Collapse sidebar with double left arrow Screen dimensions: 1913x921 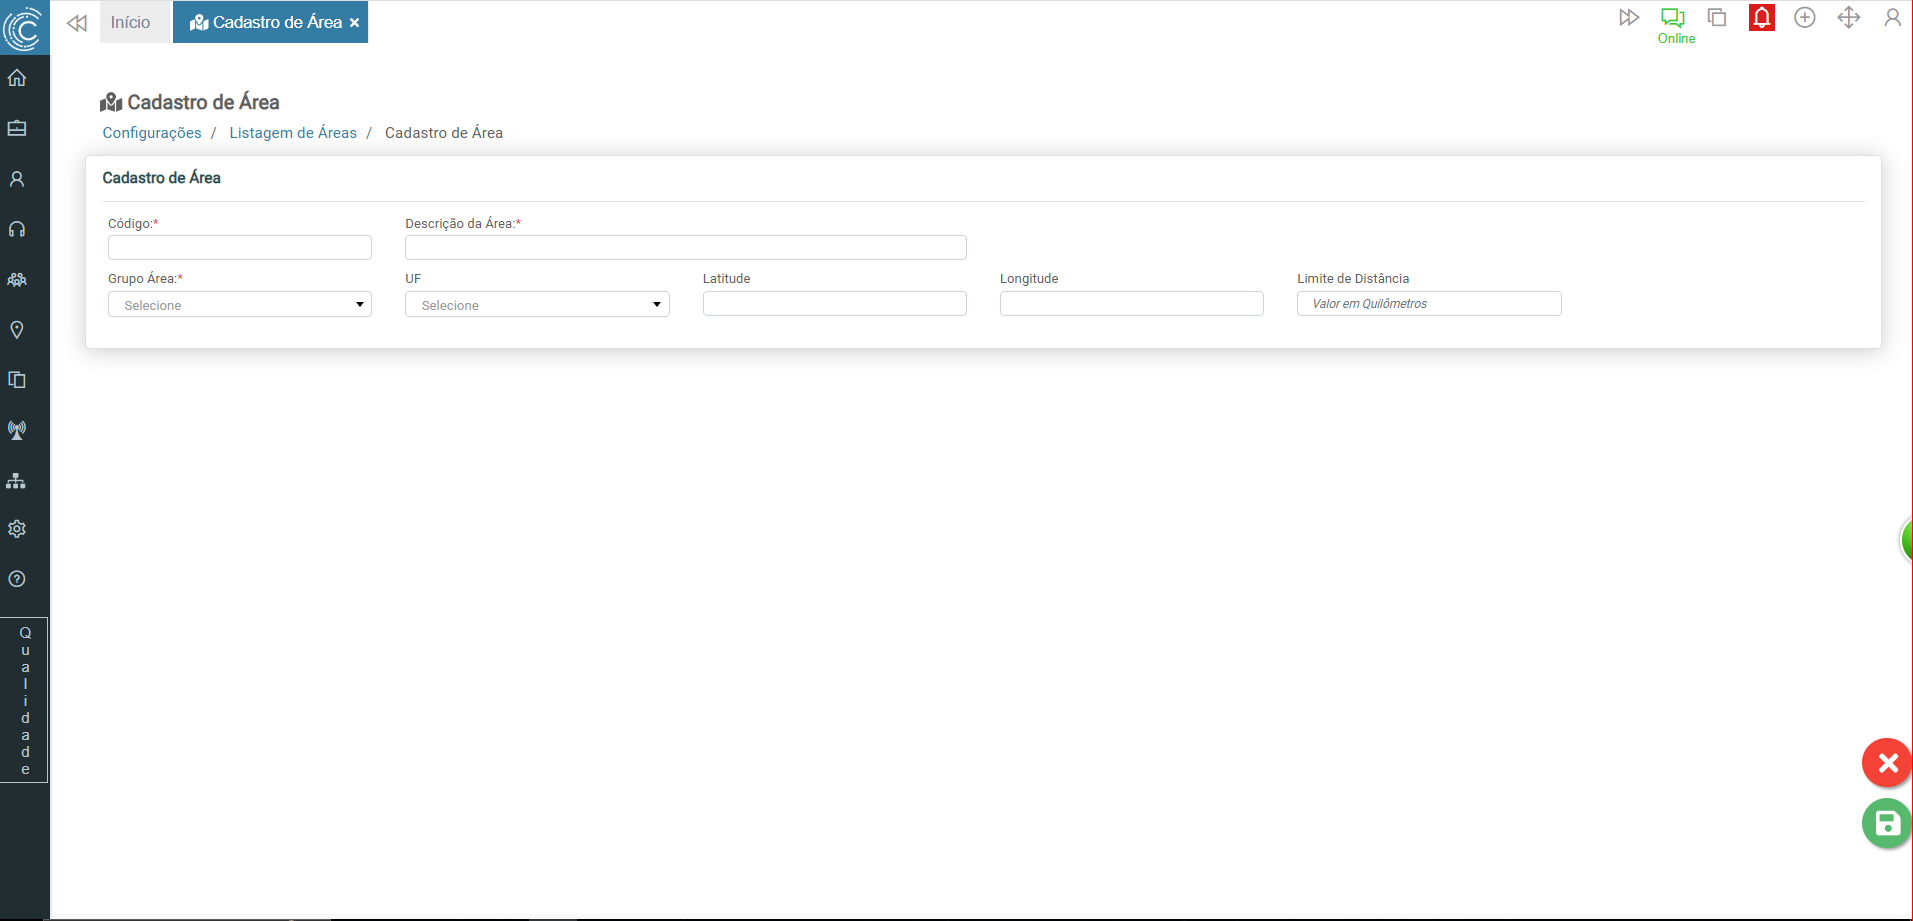[x=77, y=23]
